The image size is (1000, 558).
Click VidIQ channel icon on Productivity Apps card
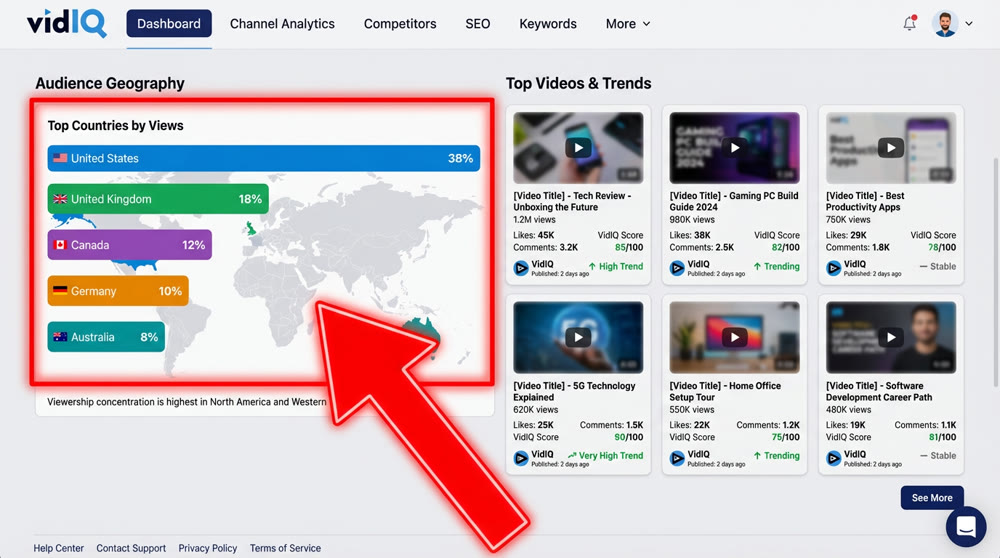tap(834, 268)
